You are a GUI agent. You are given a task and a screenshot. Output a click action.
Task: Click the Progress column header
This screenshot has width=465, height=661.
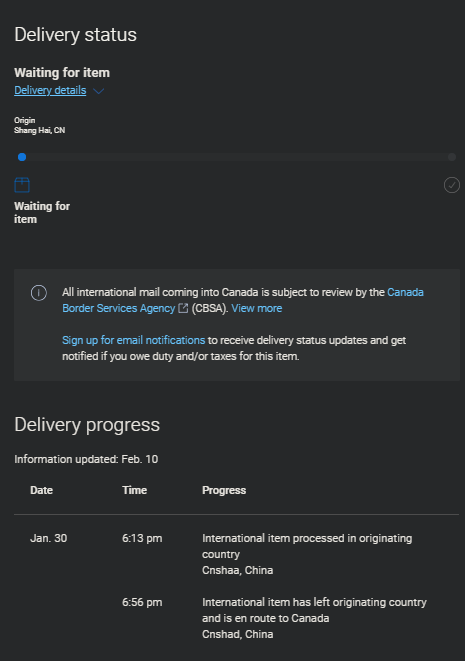[224, 490]
